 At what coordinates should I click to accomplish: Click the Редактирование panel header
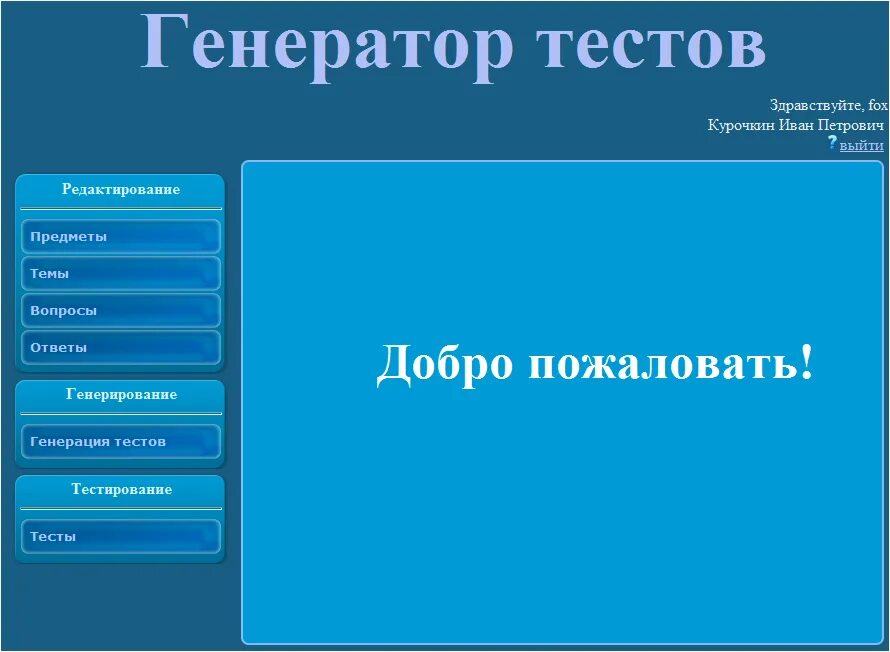pyautogui.click(x=121, y=190)
